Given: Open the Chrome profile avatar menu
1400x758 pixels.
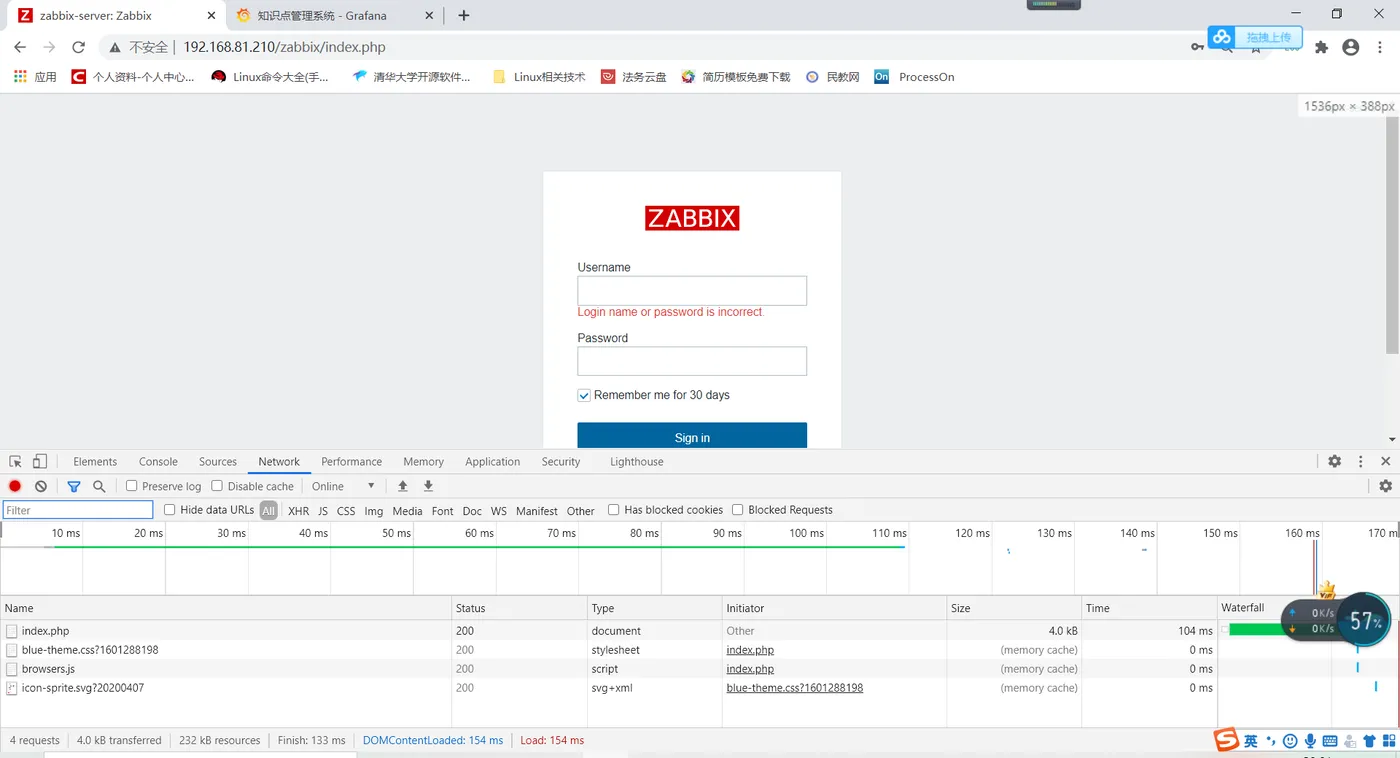Looking at the screenshot, I should click(1351, 47).
